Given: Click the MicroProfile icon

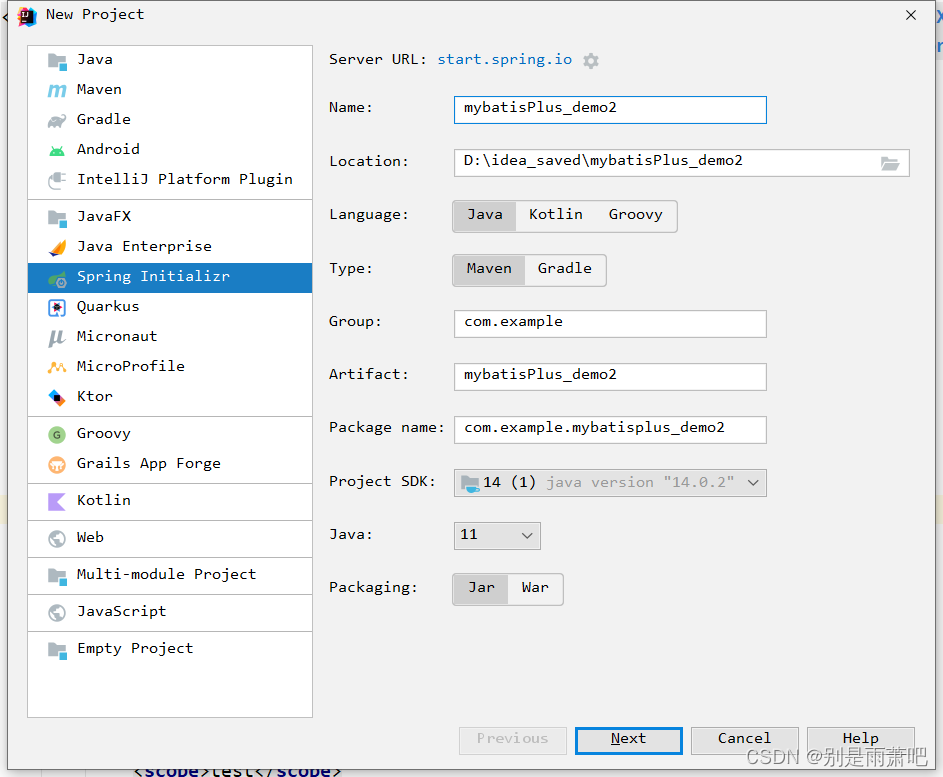Looking at the screenshot, I should coord(57,367).
